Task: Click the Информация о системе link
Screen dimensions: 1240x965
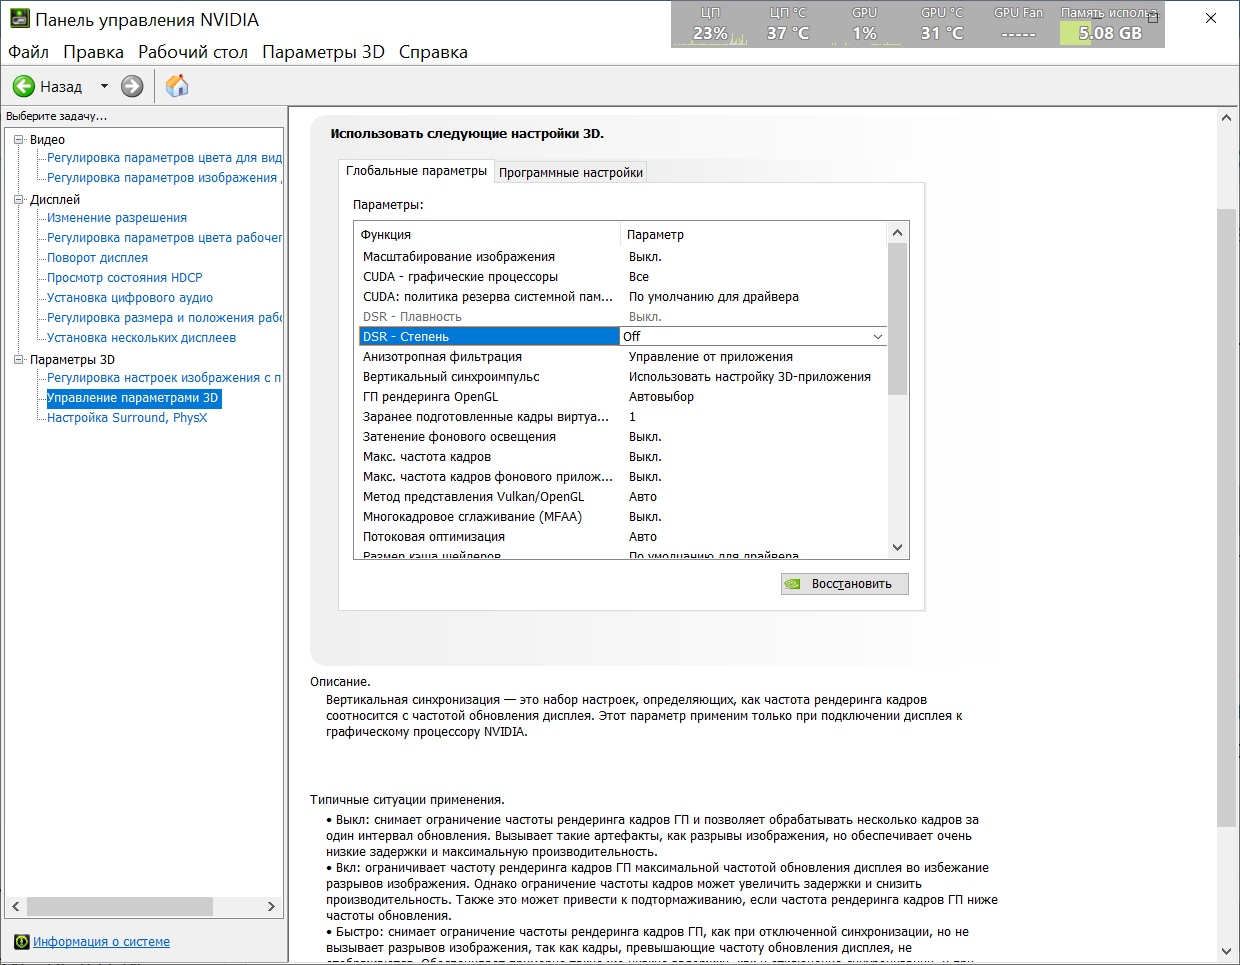Action: click(101, 942)
